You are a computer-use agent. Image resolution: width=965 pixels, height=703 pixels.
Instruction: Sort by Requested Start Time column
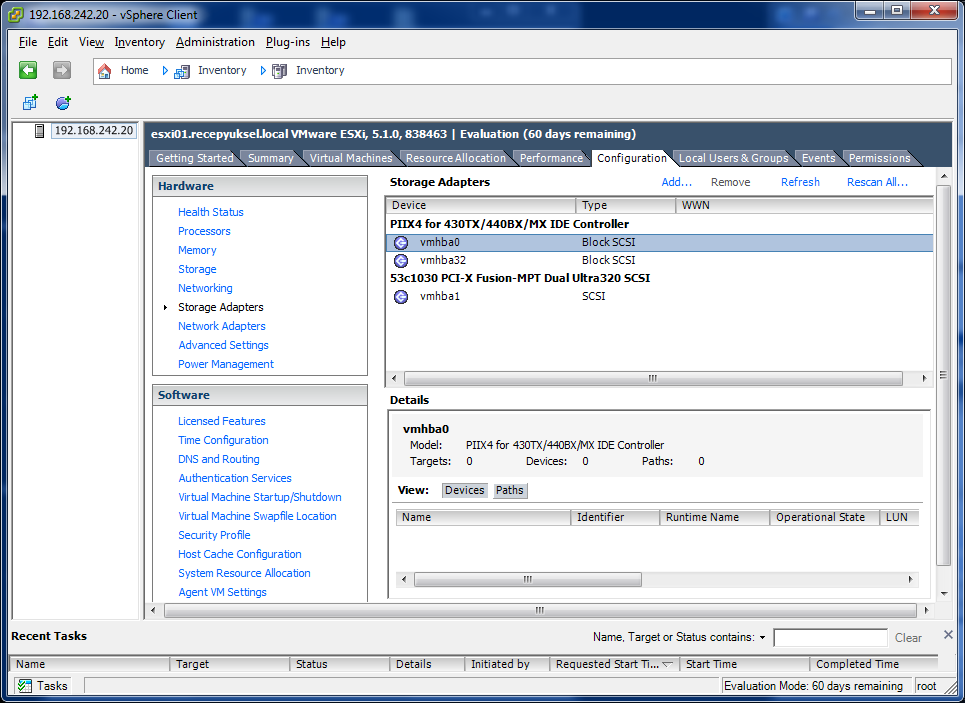(x=615, y=664)
